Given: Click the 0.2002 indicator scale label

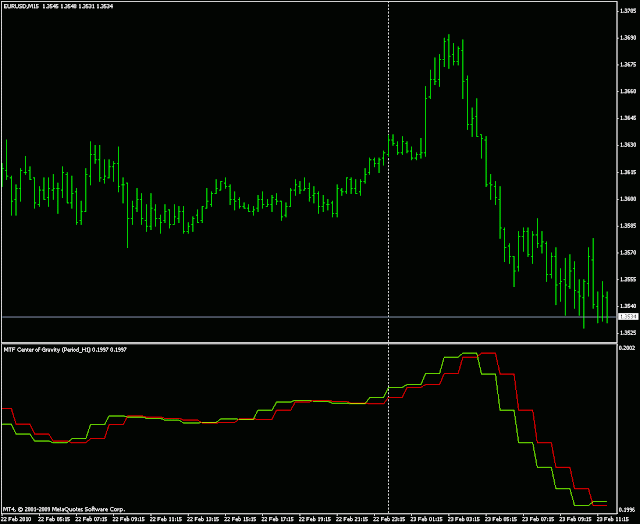Looking at the screenshot, I should coord(628,348).
